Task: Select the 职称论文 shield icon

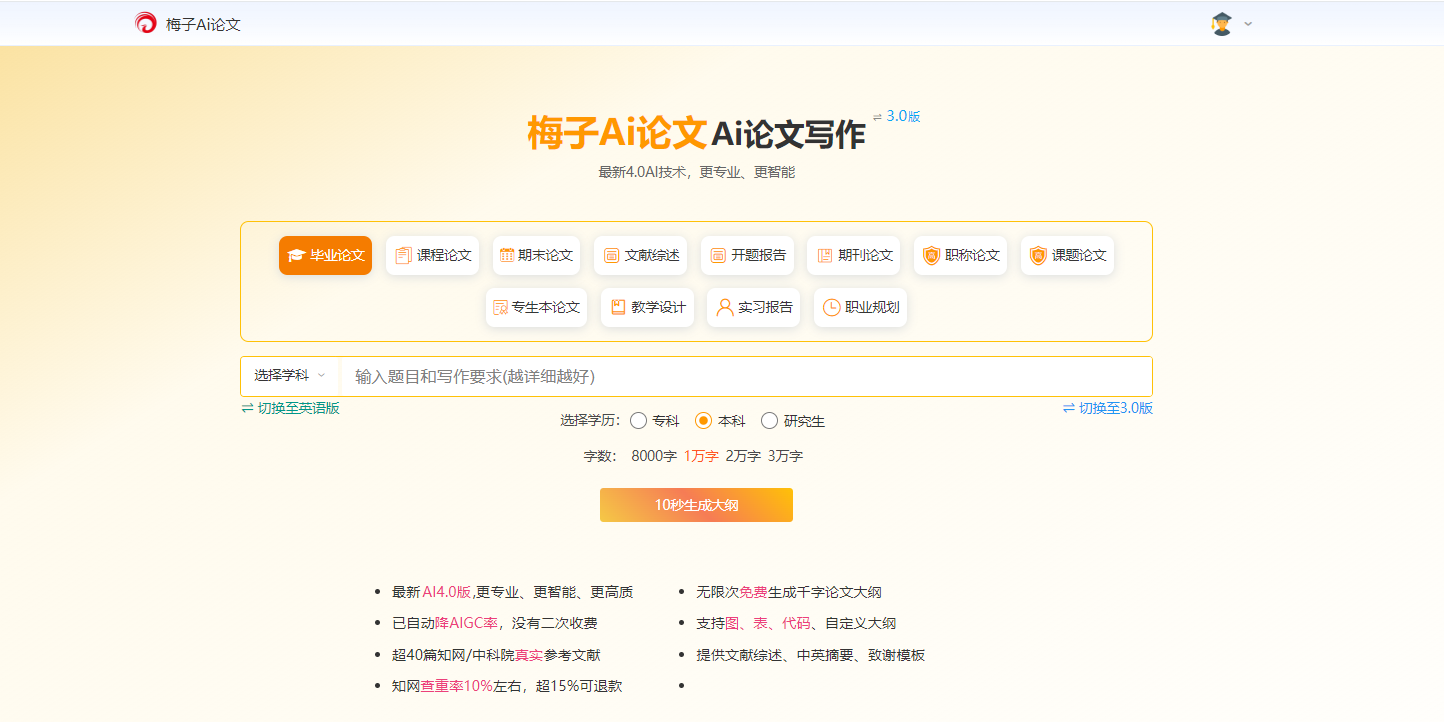Action: coord(931,256)
